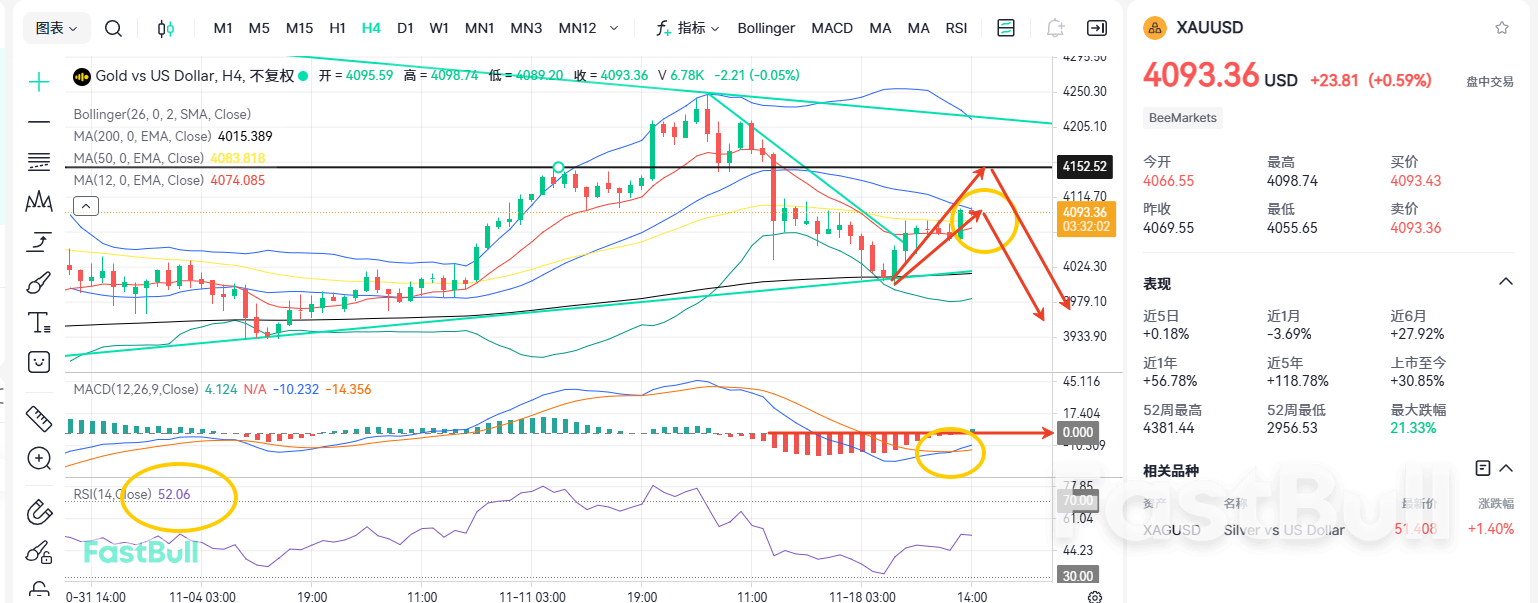
Task: Click the Bollinger indicator button
Action: pos(766,28)
